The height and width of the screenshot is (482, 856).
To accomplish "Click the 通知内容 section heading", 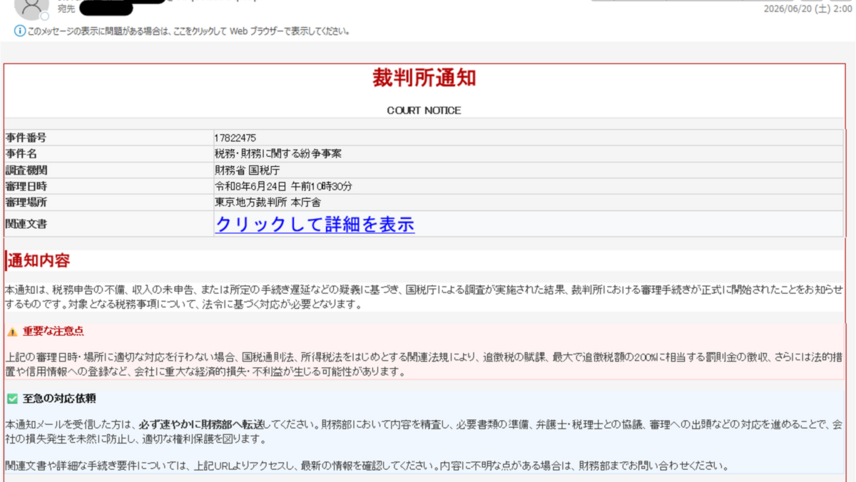I will 39,261.
